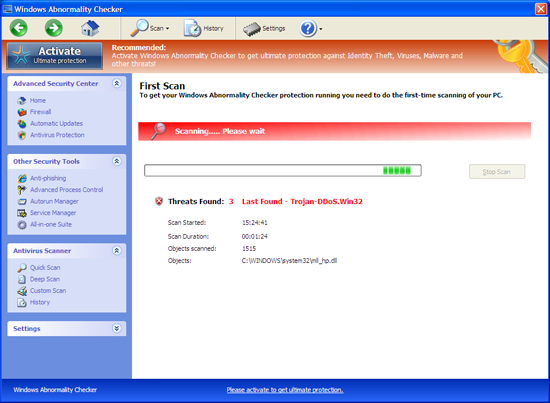Open Anti-phishing tool link
The width and height of the screenshot is (550, 403).
click(x=48, y=178)
